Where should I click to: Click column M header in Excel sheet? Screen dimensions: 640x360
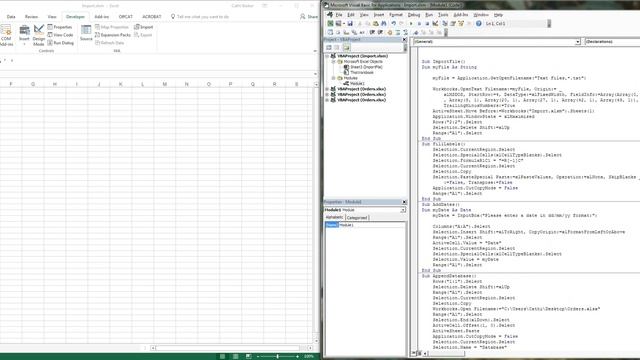click(x=164, y=84)
